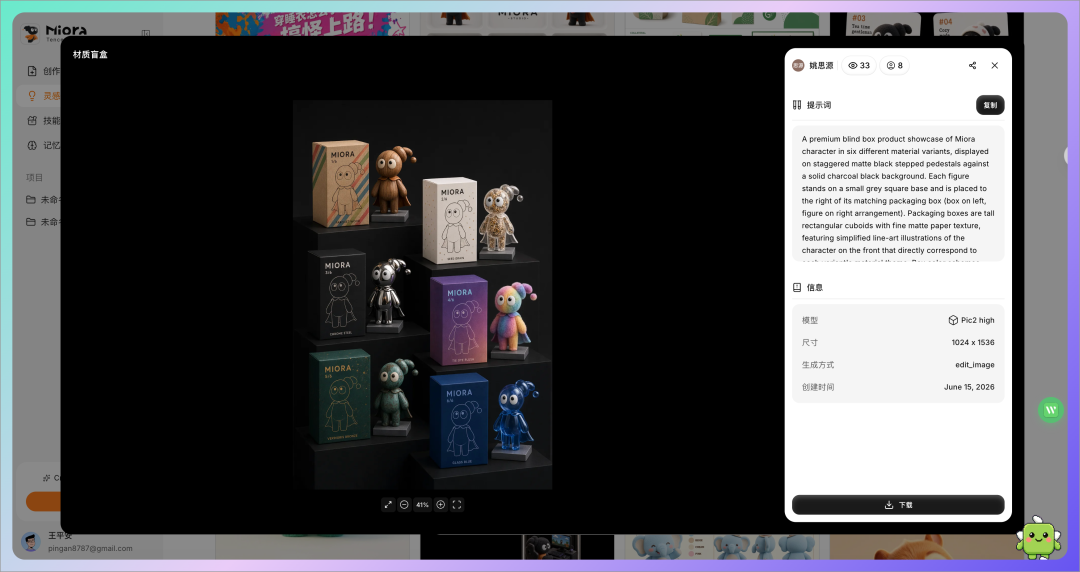
Task: Click the 创建时间 label
Action: point(818,387)
